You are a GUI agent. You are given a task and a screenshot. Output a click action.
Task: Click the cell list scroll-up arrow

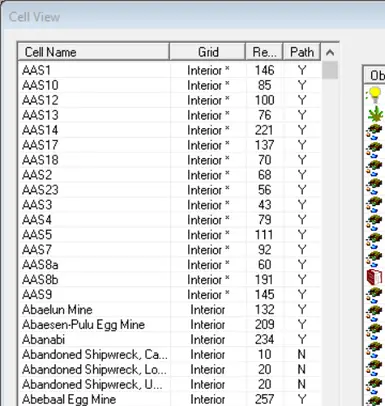pyautogui.click(x=330, y=52)
